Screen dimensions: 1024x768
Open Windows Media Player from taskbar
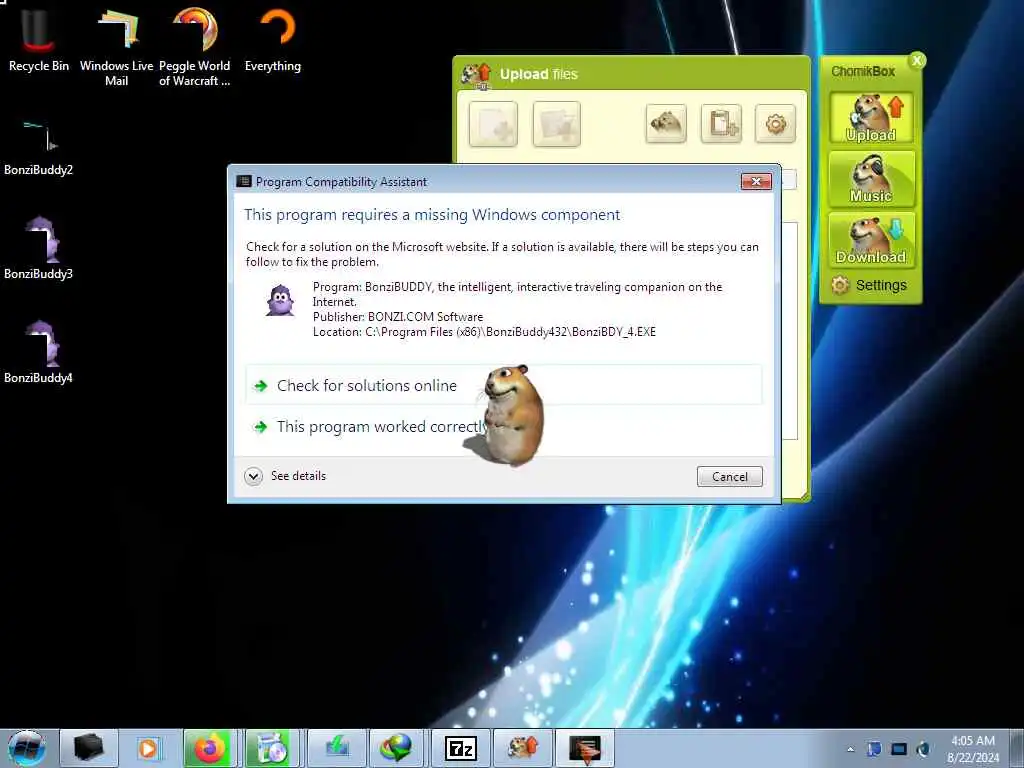pos(148,748)
